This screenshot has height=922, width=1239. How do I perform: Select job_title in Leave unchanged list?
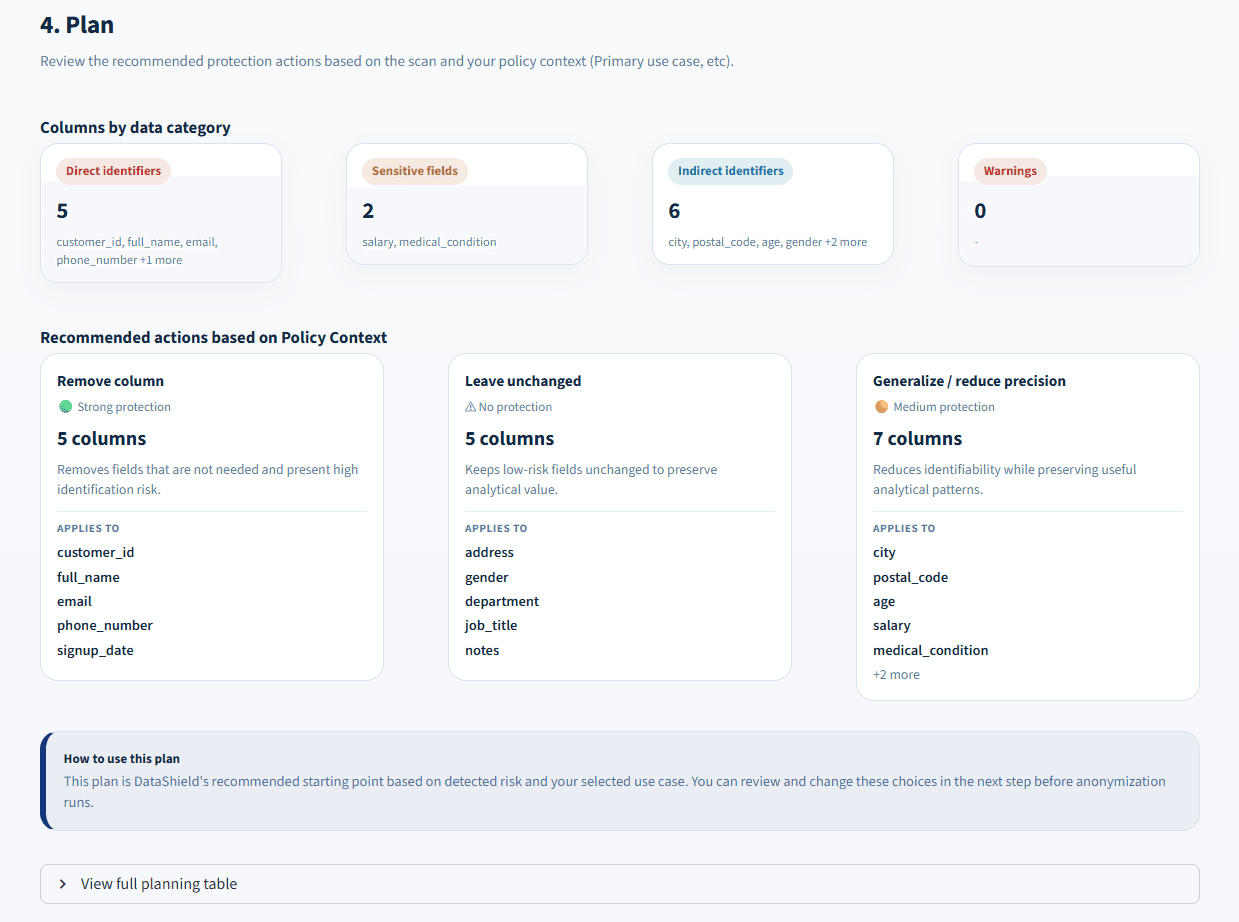[491, 626]
